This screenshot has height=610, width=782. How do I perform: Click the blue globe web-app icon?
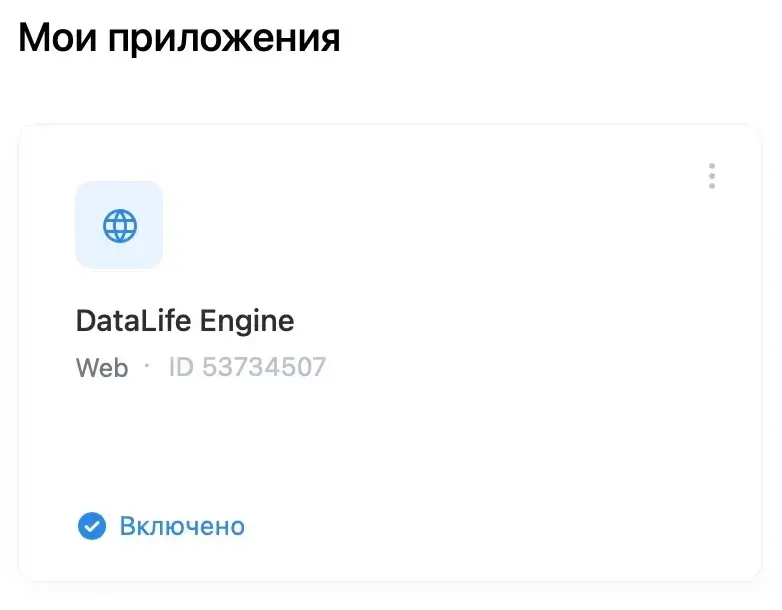coord(120,226)
